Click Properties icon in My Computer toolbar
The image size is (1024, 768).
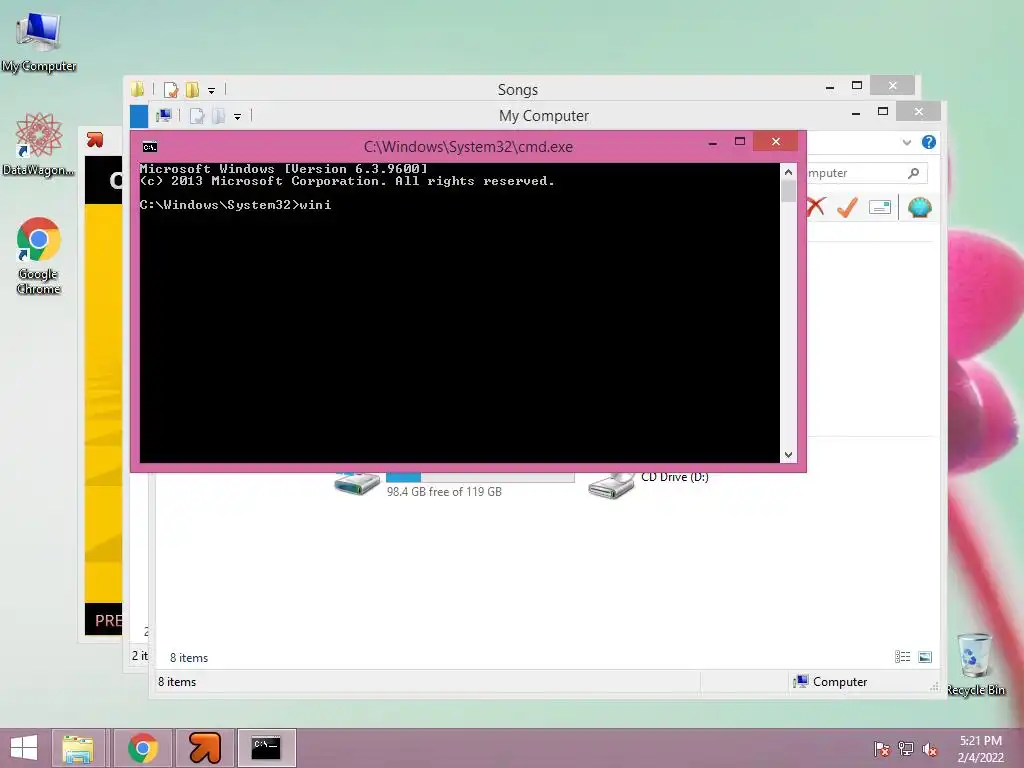(197, 116)
